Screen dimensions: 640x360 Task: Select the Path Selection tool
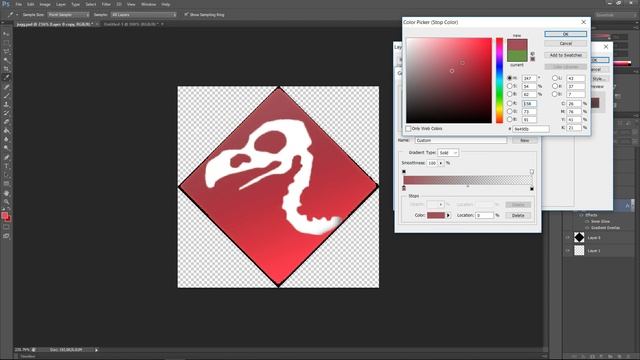6,175
